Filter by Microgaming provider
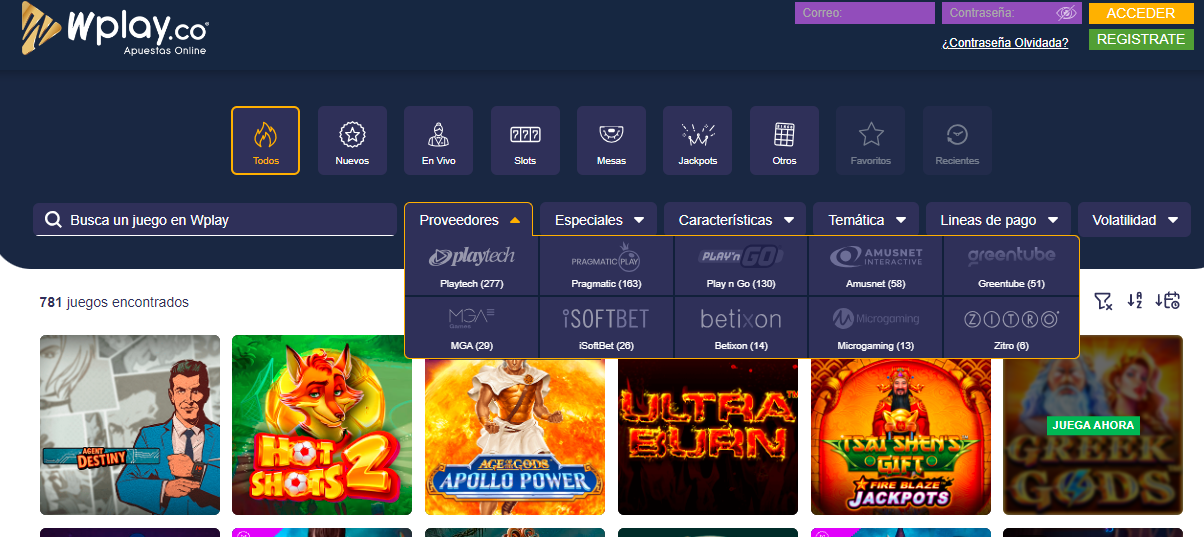 [875, 327]
